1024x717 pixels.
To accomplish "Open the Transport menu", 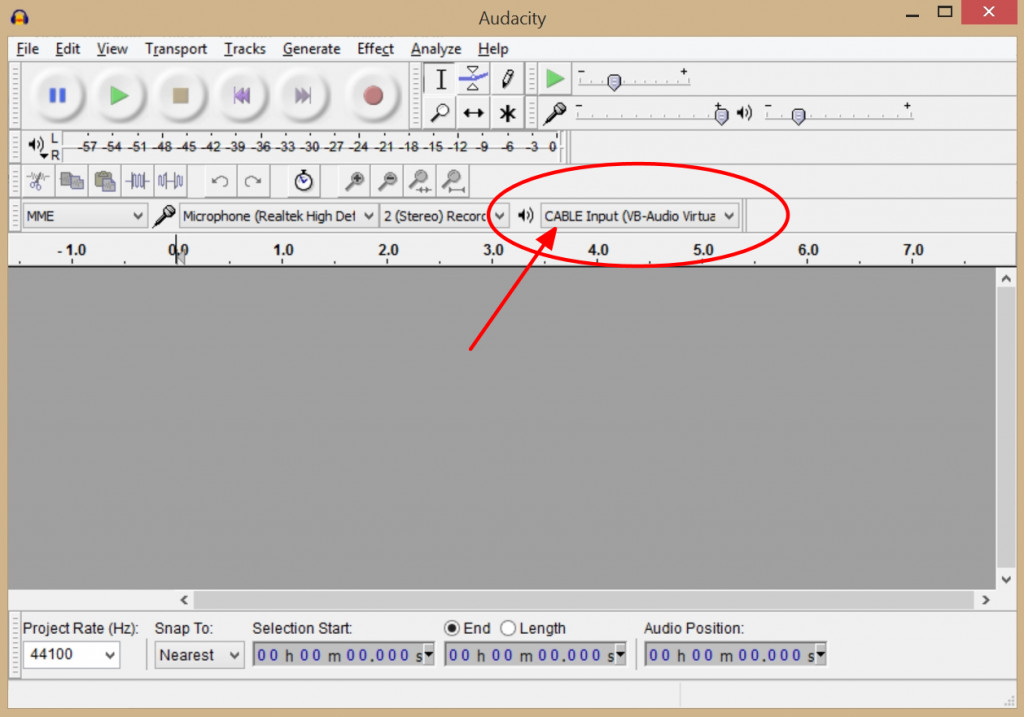I will [176, 48].
